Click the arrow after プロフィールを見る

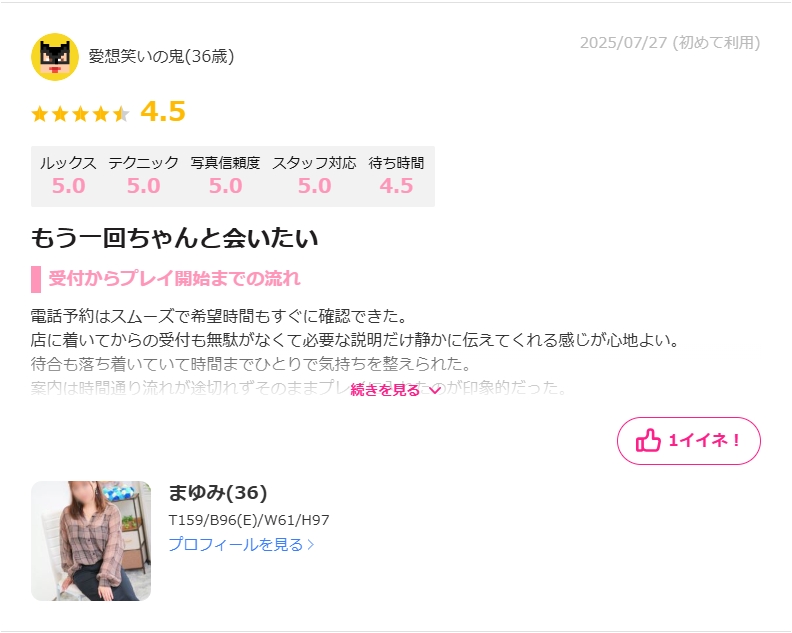[311, 545]
